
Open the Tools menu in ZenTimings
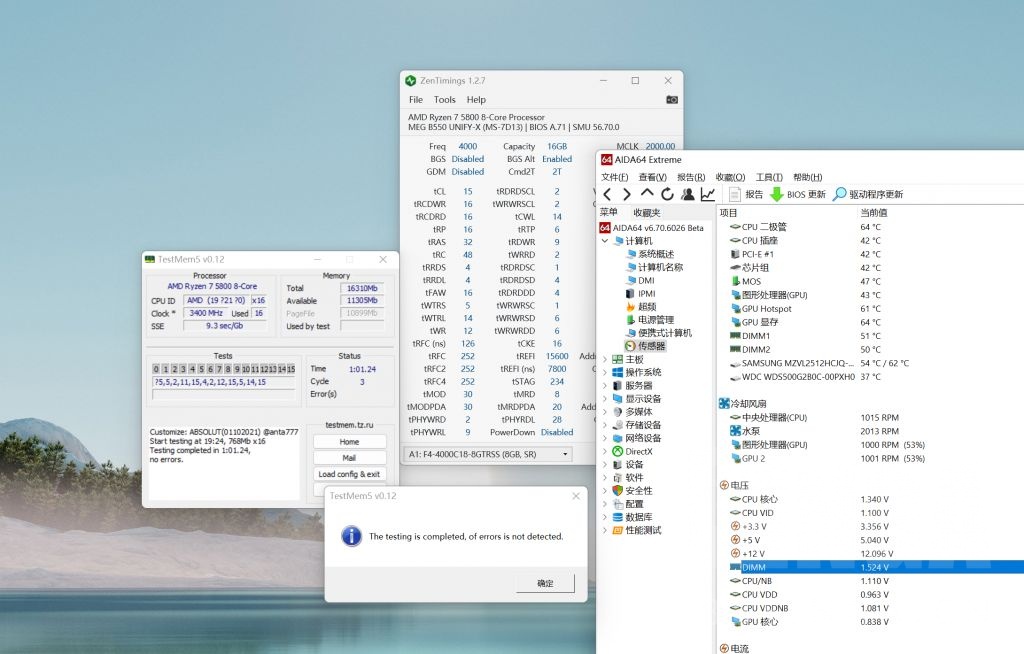(x=445, y=100)
